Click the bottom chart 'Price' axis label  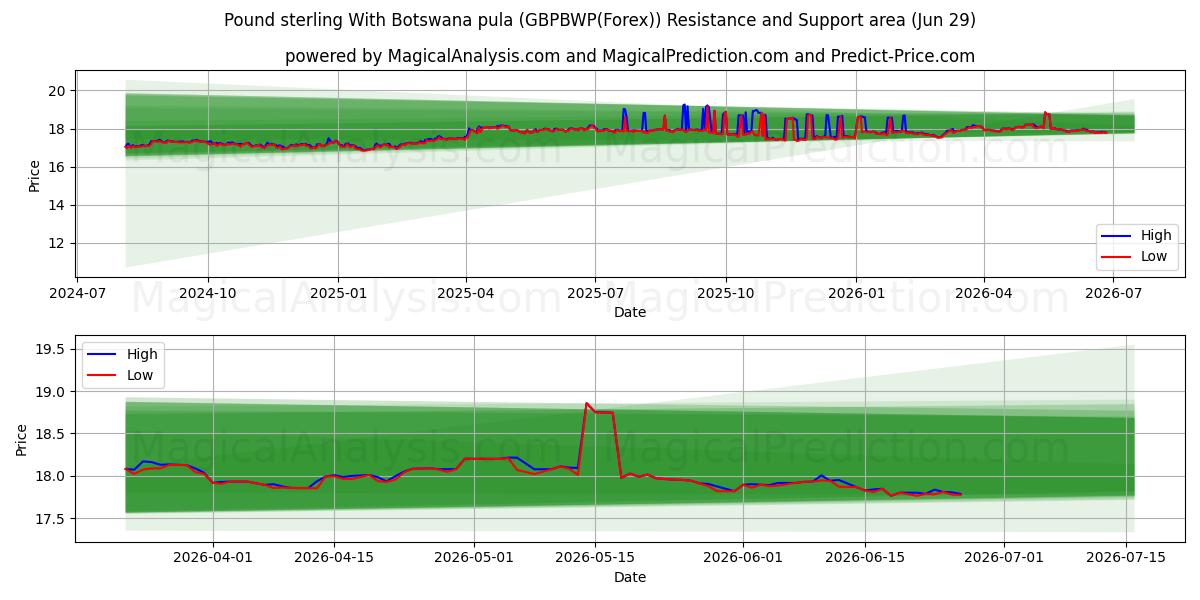pyautogui.click(x=22, y=439)
